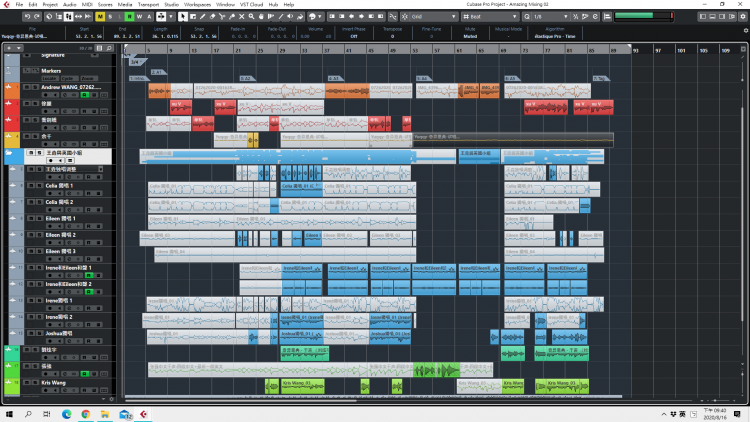Open the MIDI menu

pyautogui.click(x=87, y=4)
